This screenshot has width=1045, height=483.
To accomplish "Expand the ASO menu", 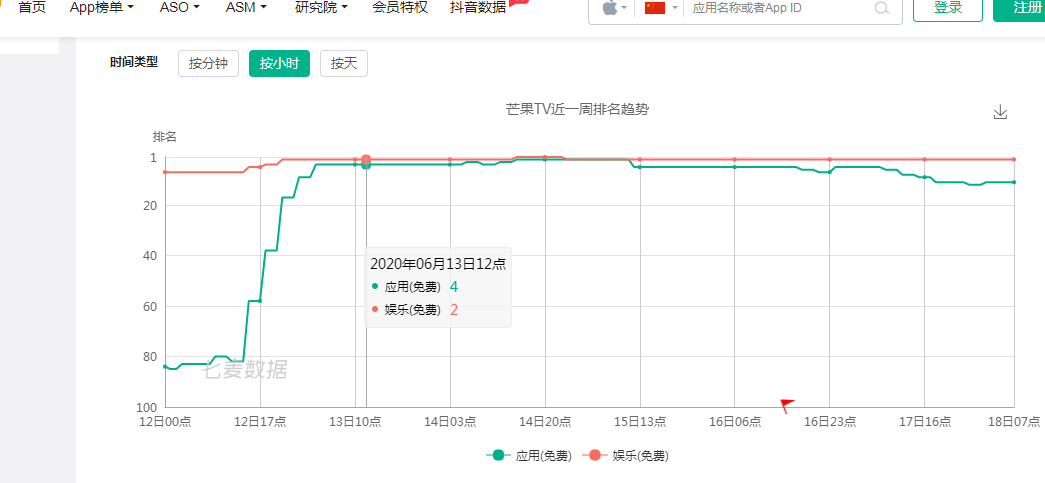I will click(179, 8).
